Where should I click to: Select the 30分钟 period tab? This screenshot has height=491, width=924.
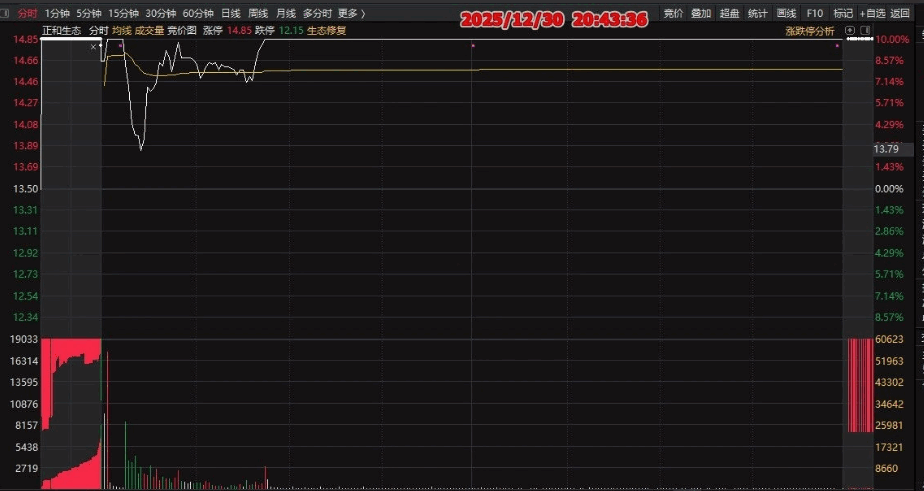160,13
